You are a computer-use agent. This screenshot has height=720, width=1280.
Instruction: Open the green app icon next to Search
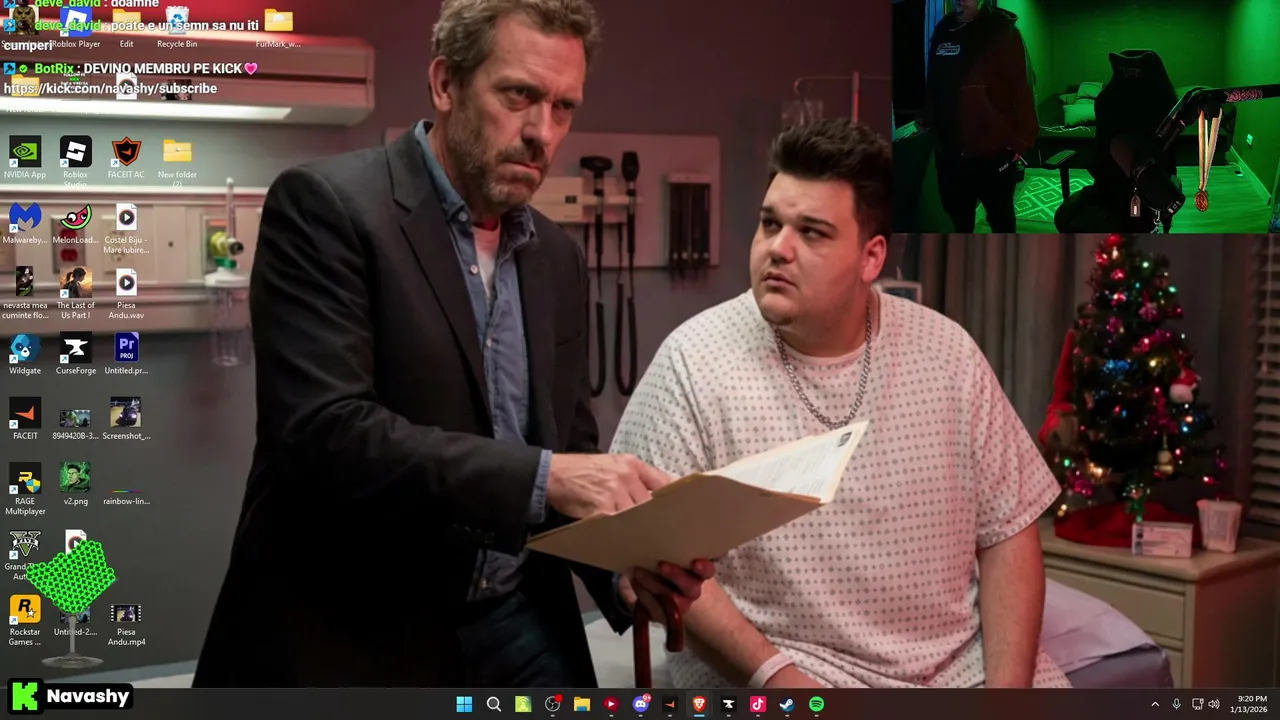pyautogui.click(x=523, y=704)
